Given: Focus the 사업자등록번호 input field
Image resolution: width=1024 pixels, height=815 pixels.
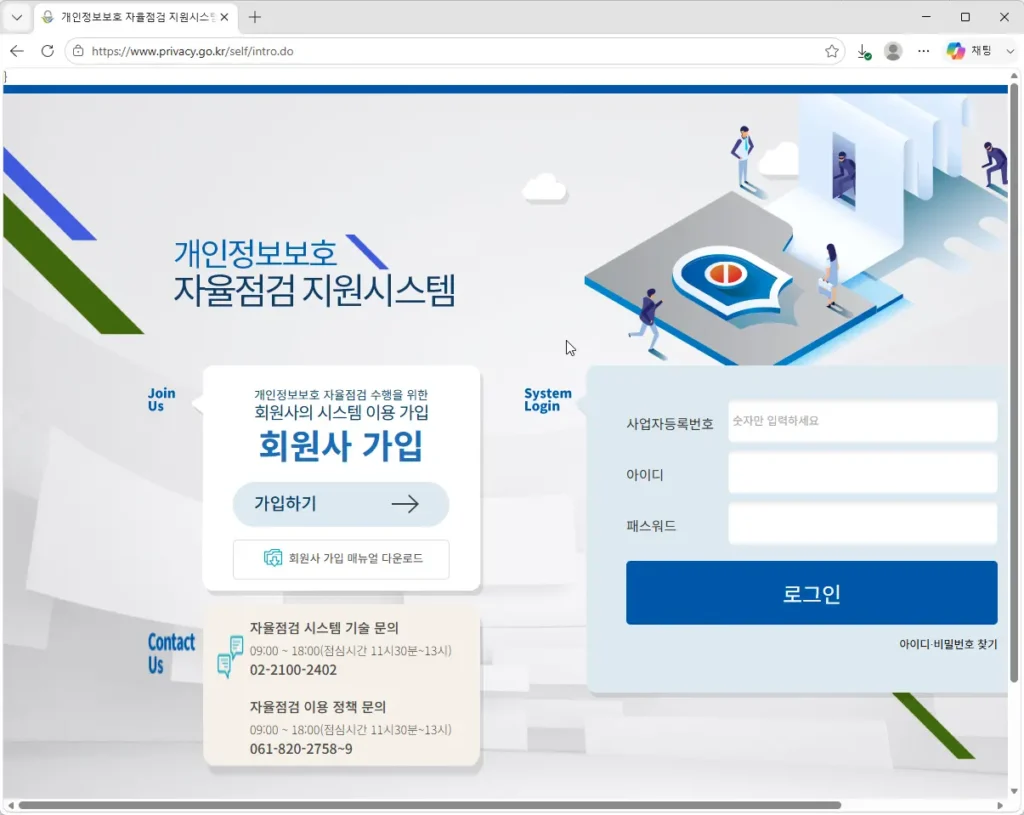Looking at the screenshot, I should pyautogui.click(x=863, y=421).
